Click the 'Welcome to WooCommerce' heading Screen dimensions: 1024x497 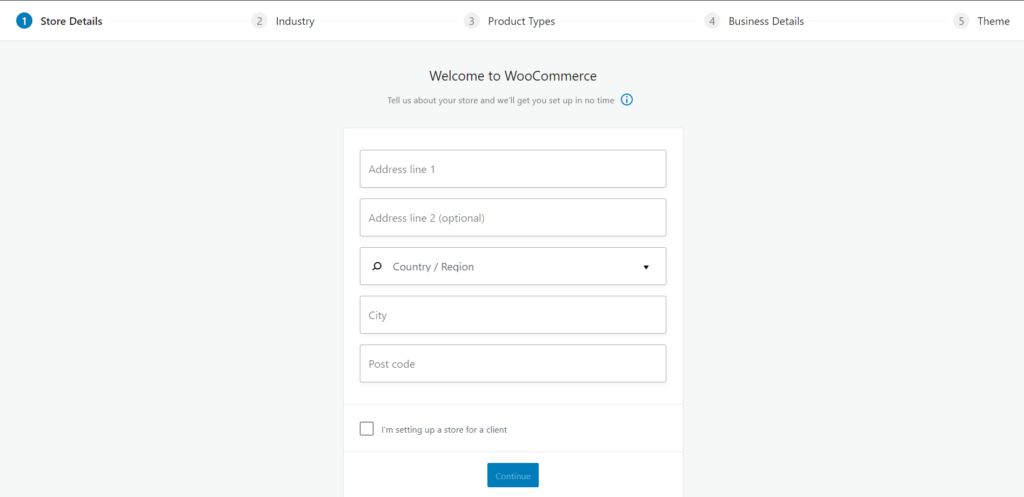pos(513,76)
